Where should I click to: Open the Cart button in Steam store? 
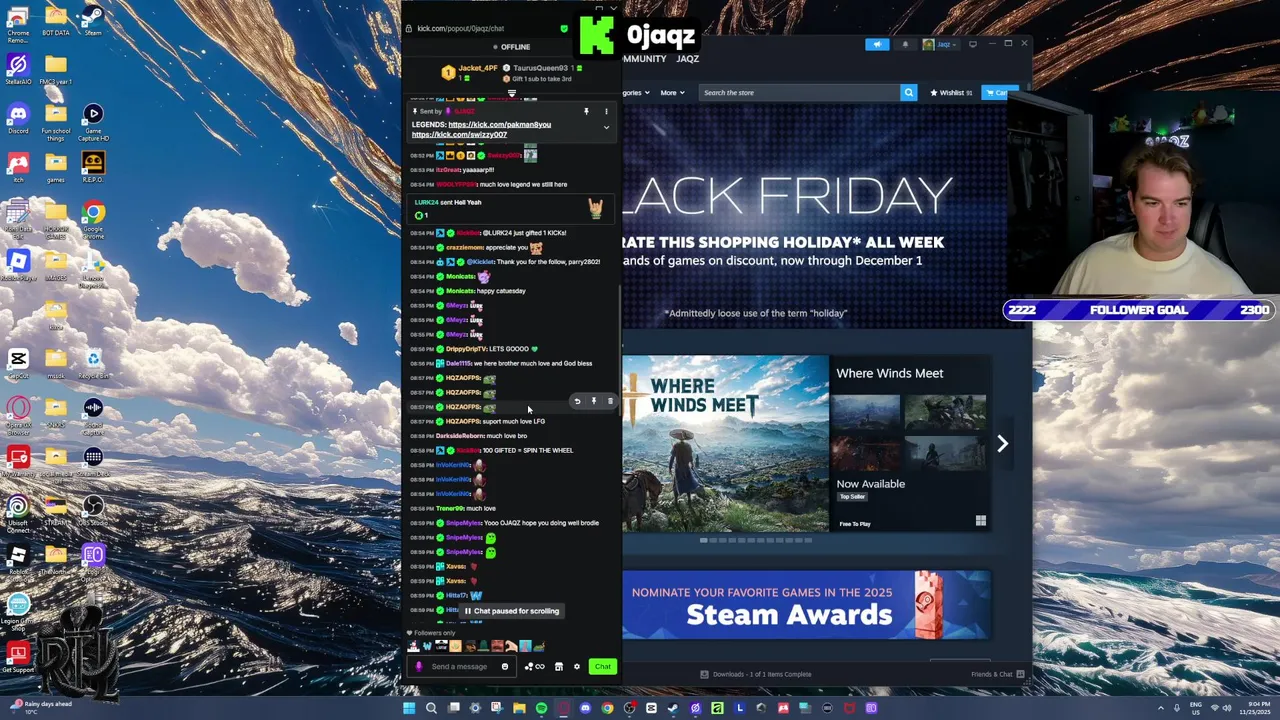coord(999,93)
